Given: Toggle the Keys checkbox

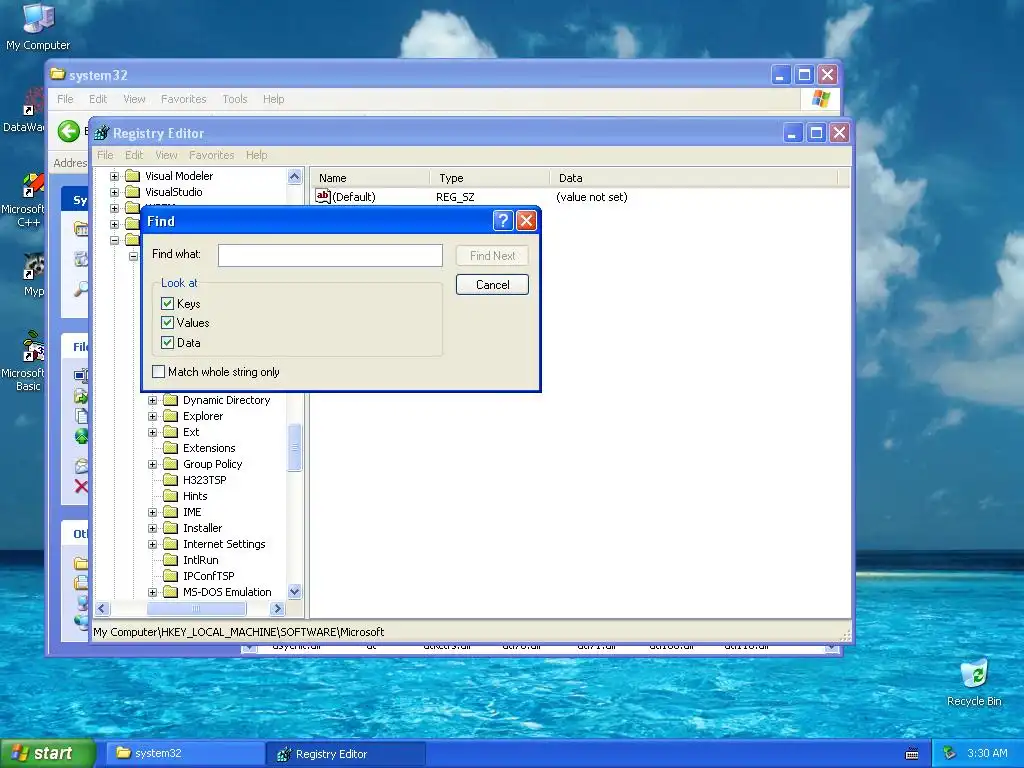Looking at the screenshot, I should [167, 303].
